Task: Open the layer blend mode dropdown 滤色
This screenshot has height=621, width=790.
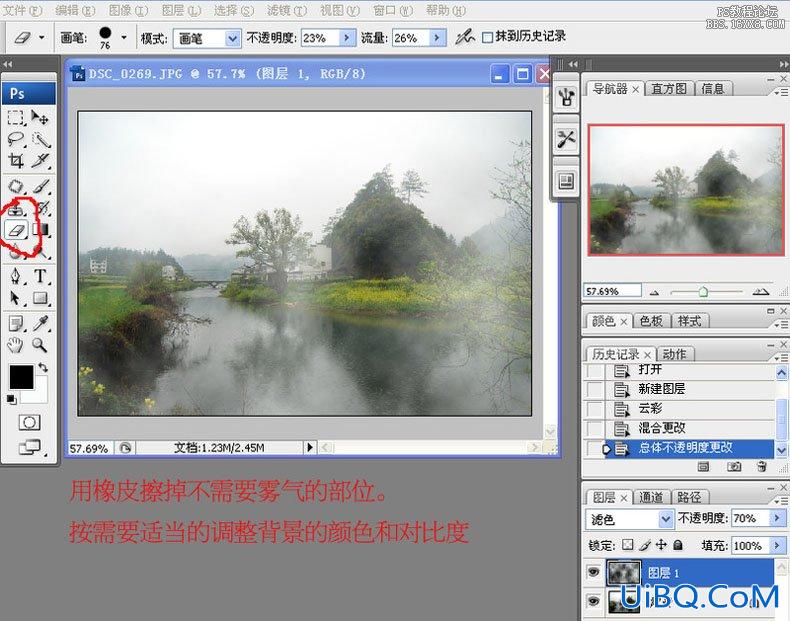Action: [x=666, y=518]
